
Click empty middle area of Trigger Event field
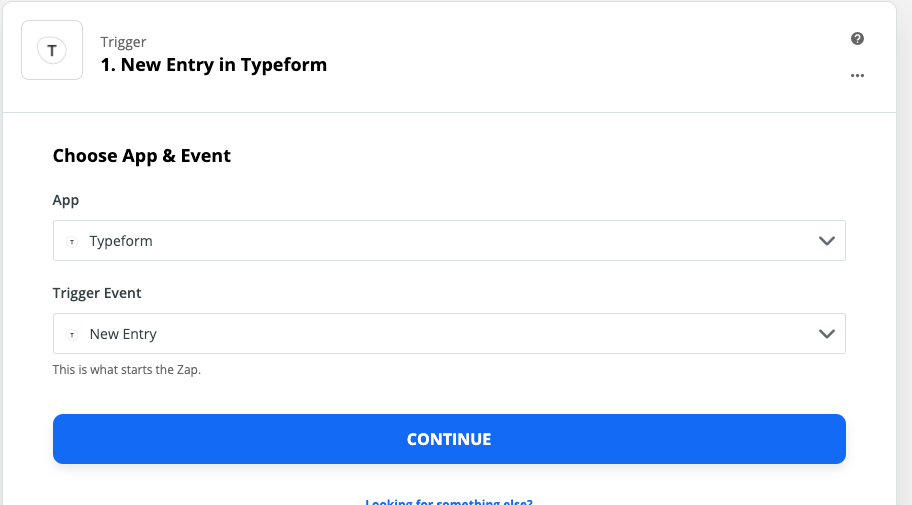tap(480, 334)
